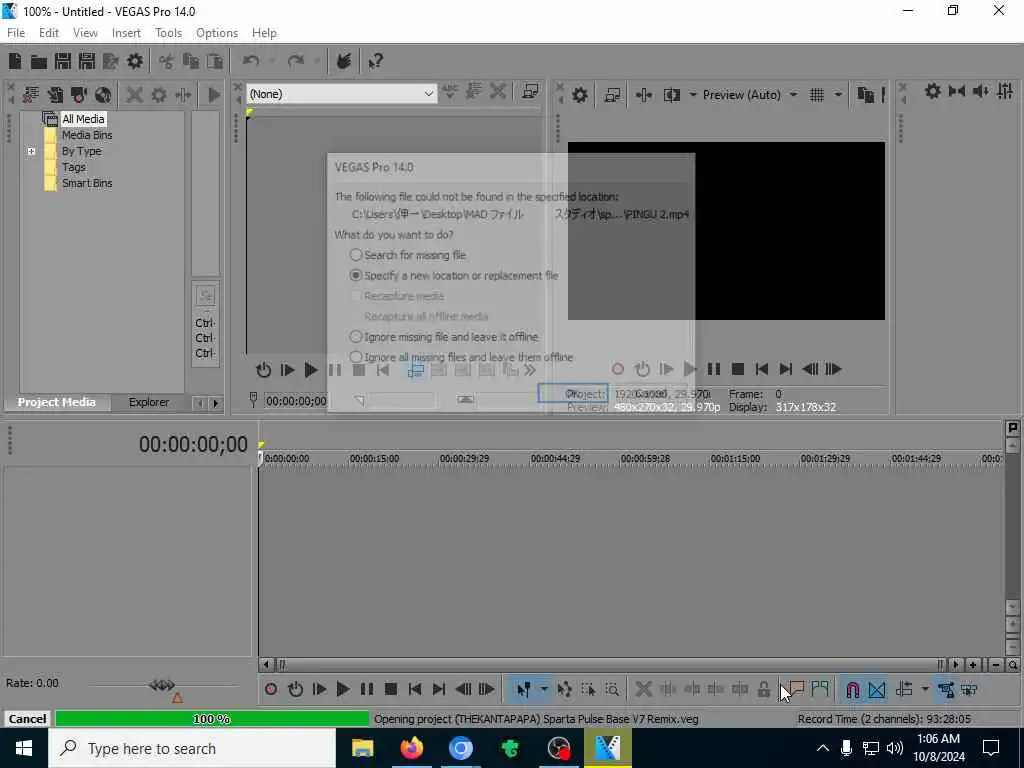The height and width of the screenshot is (768, 1024).
Task: Open Project Properties gear in the main toolbar
Action: pyautogui.click(x=135, y=61)
